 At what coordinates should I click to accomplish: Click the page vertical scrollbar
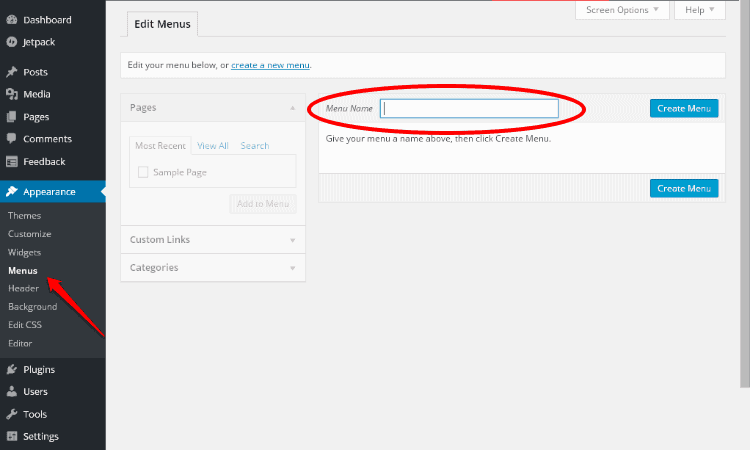click(x=745, y=194)
